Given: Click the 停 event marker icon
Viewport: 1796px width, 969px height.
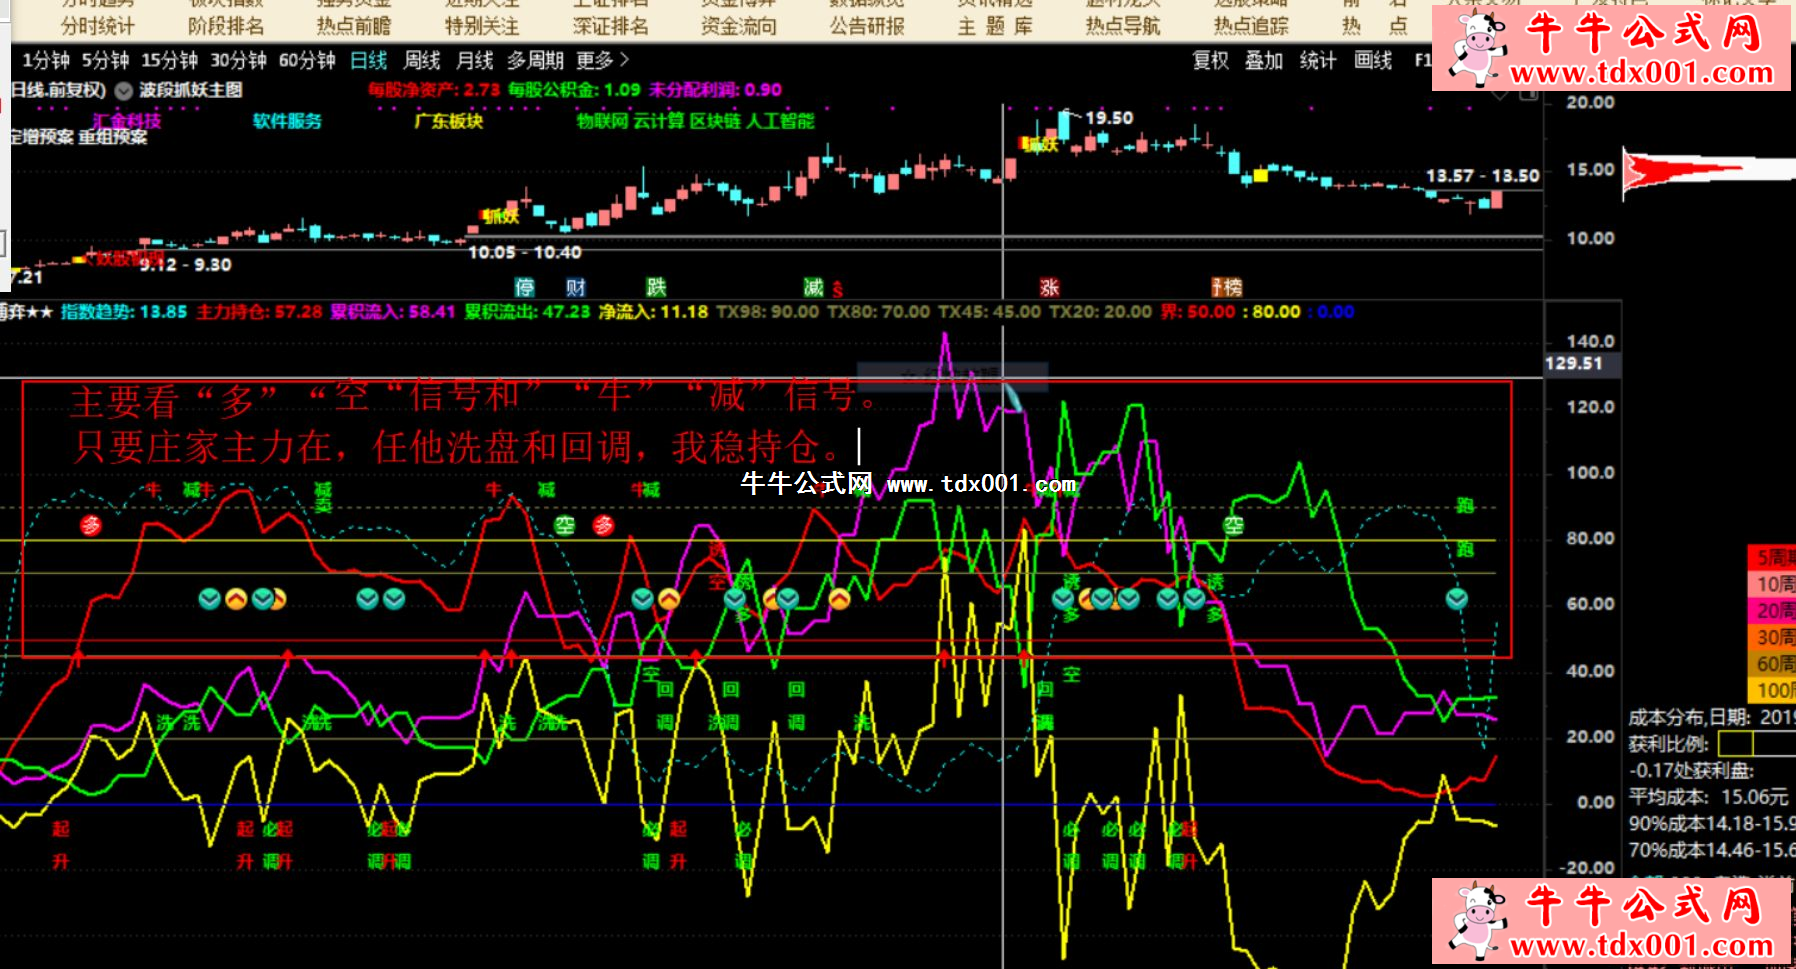Looking at the screenshot, I should (x=525, y=288).
